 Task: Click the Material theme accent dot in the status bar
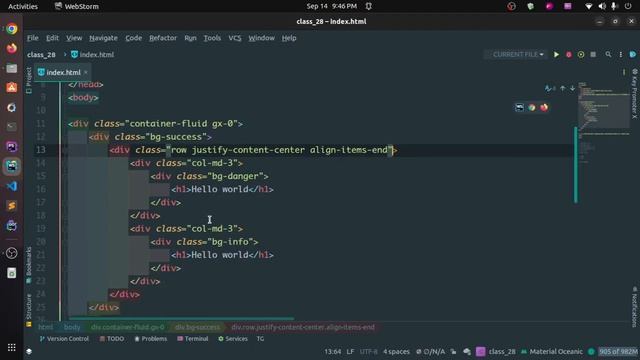click(x=591, y=351)
